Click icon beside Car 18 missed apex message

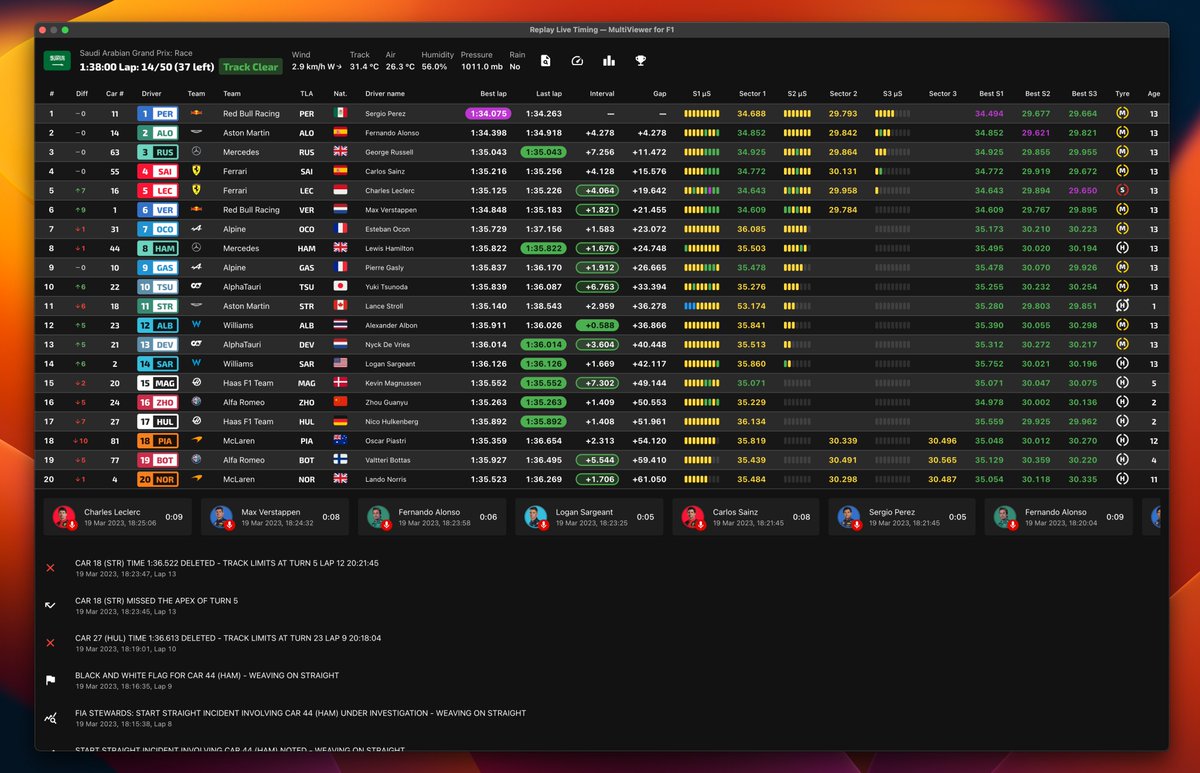click(x=50, y=605)
